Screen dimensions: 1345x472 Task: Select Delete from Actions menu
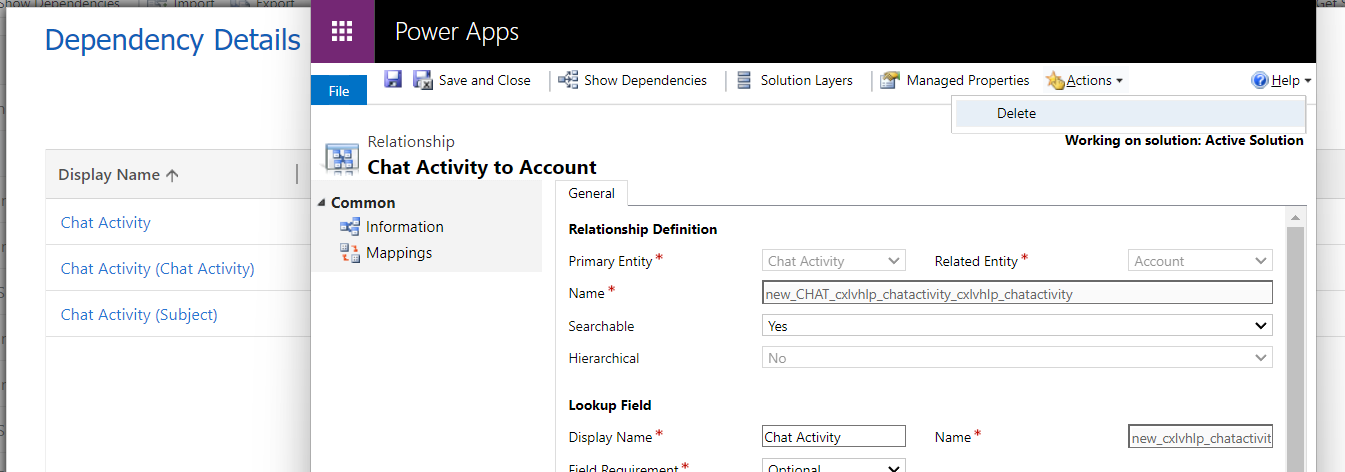pyautogui.click(x=1129, y=114)
